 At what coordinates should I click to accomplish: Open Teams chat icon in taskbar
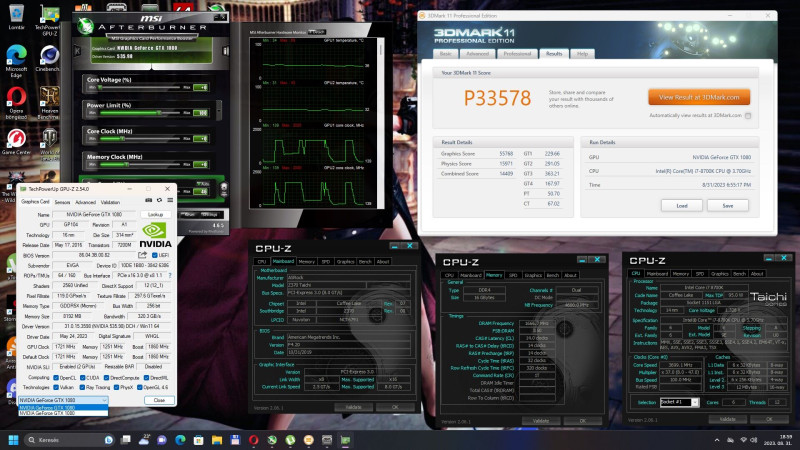[162, 440]
